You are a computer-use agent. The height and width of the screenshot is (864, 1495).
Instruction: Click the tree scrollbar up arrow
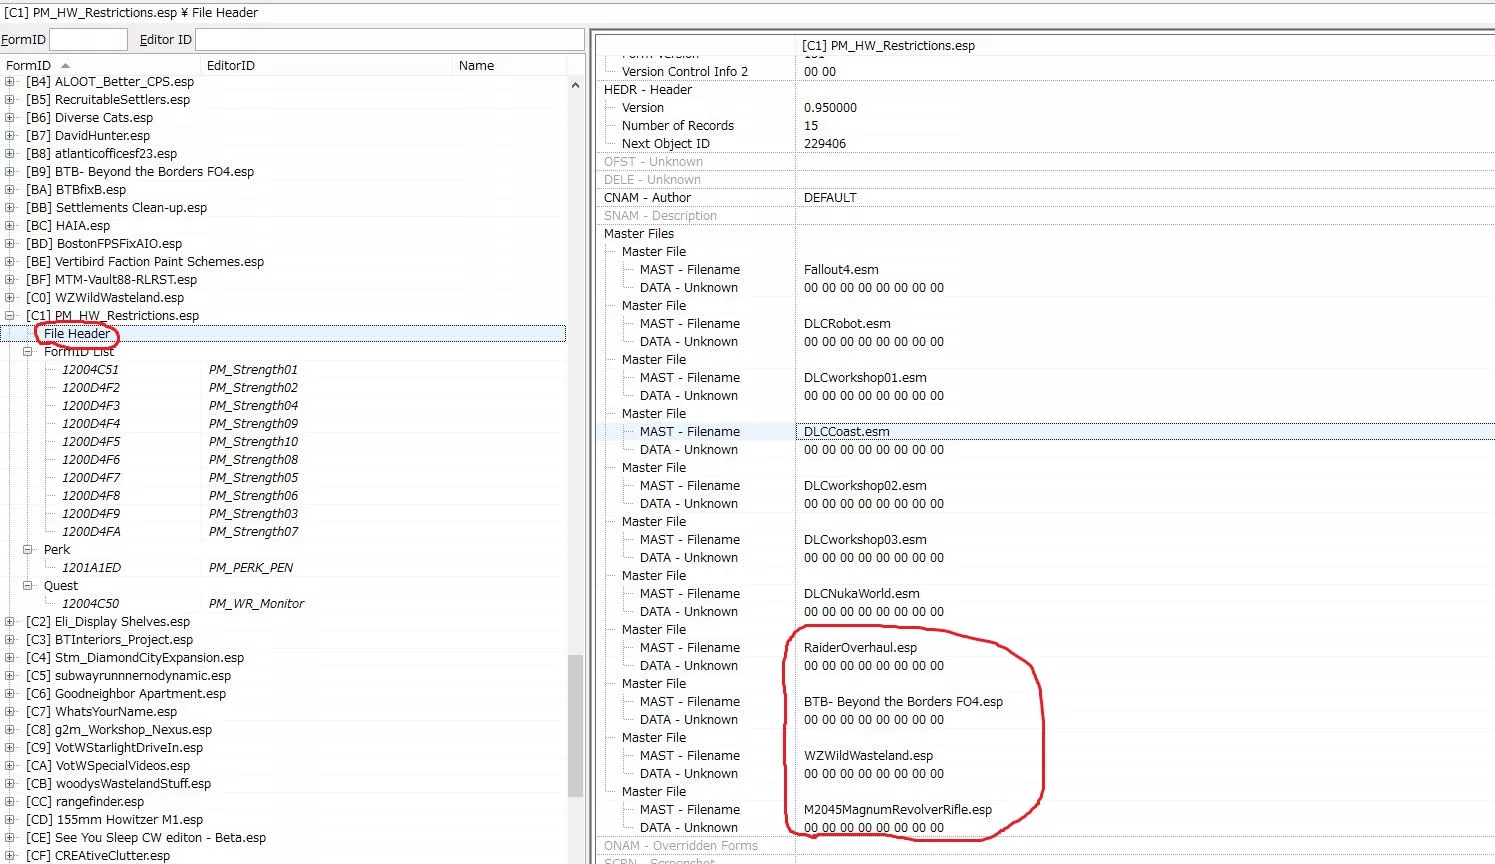575,85
